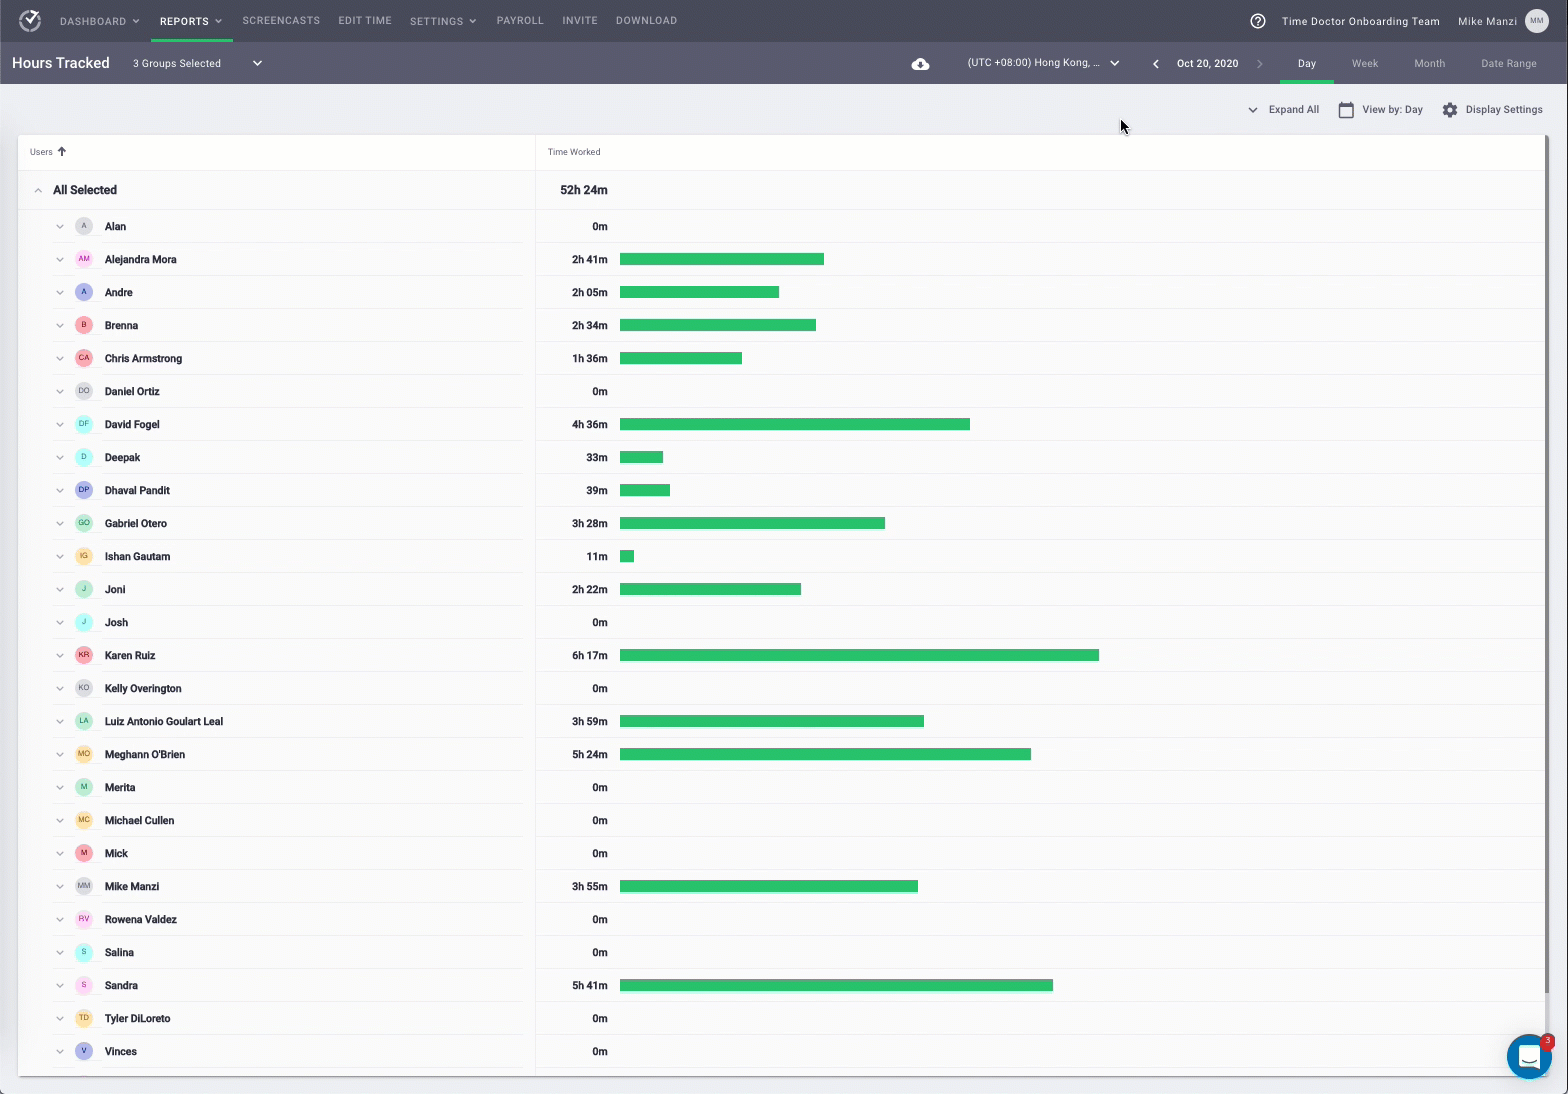Image resolution: width=1568 pixels, height=1094 pixels.
Task: Go to previous date arrow
Action: point(1156,63)
